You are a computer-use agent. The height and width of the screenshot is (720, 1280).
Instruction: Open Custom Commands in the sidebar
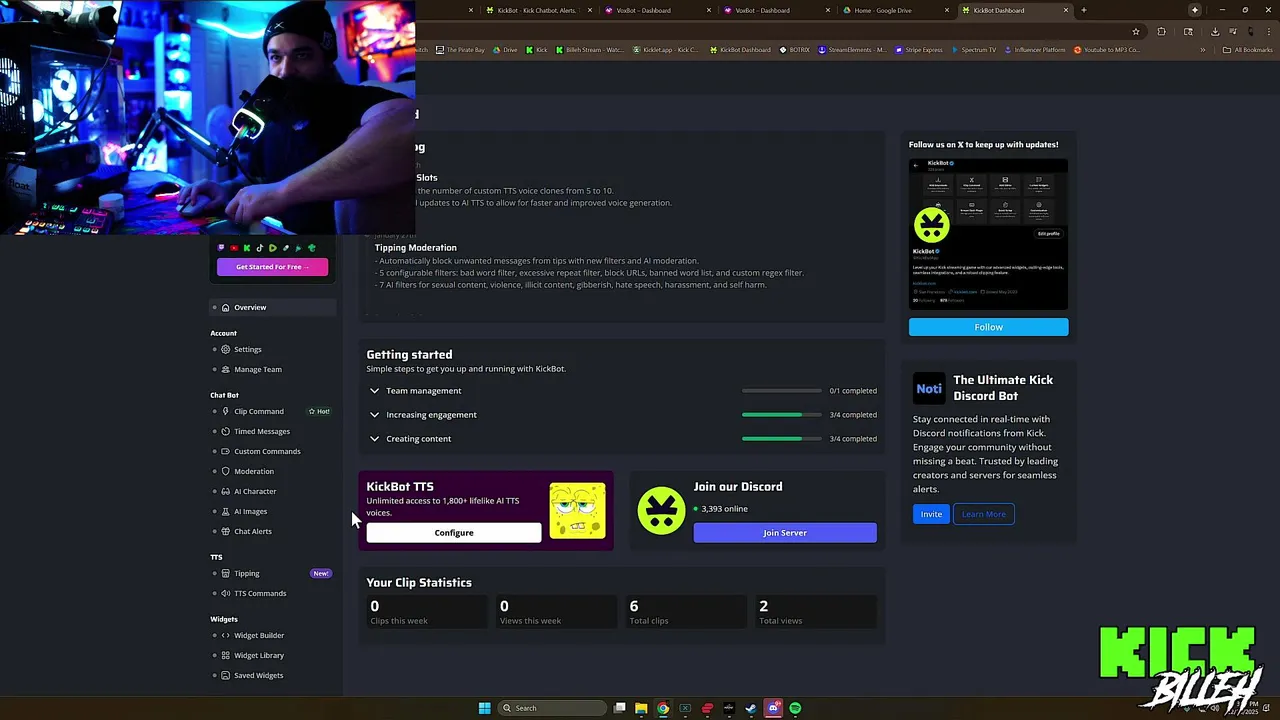(267, 451)
